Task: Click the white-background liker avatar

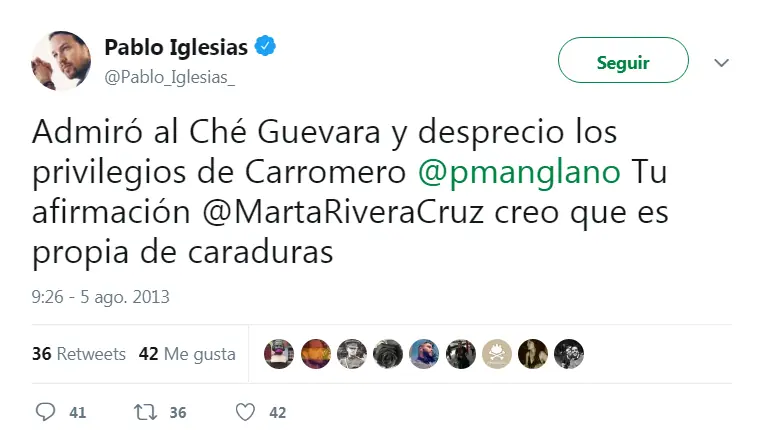Action: (496, 354)
